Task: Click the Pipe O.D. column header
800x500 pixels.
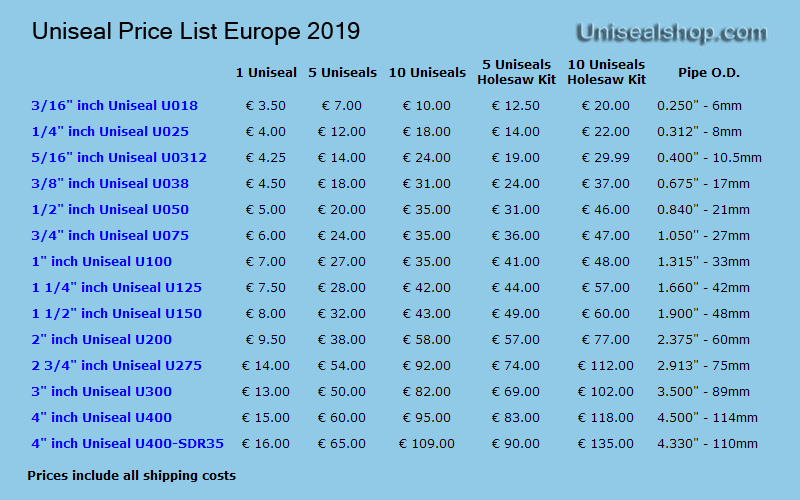Action: point(709,73)
